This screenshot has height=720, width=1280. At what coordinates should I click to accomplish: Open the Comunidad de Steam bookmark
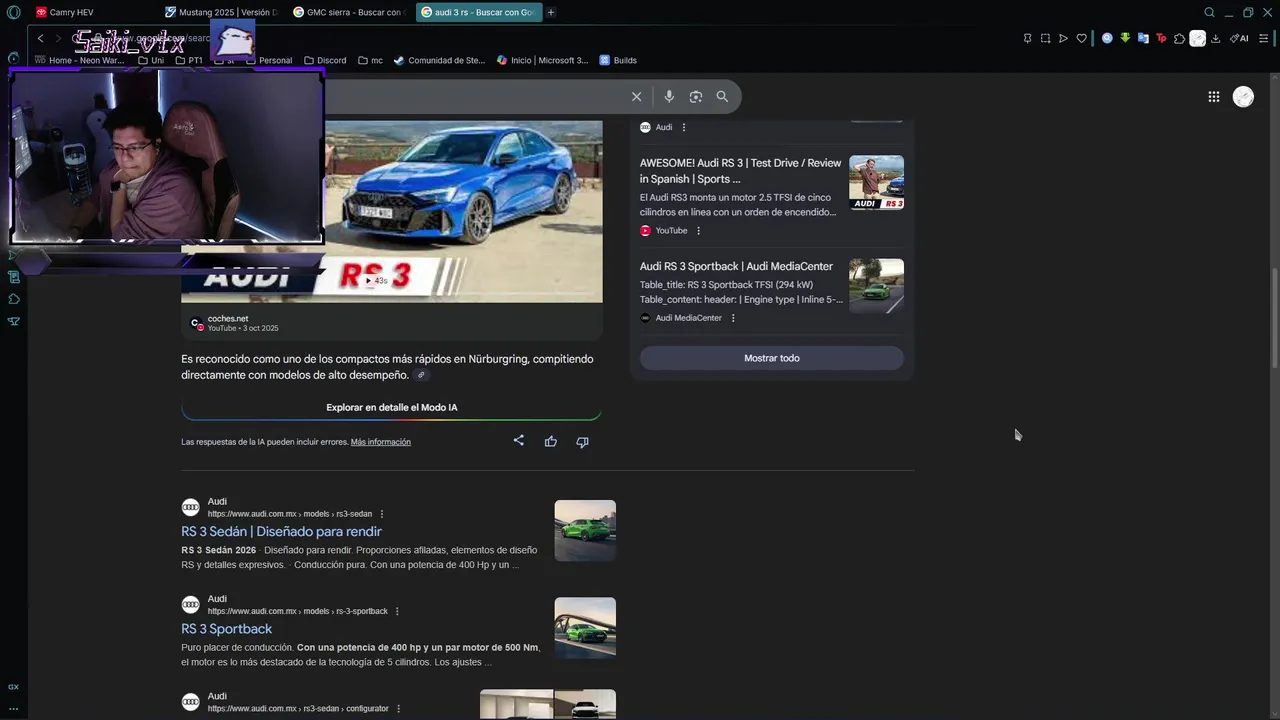pos(439,60)
